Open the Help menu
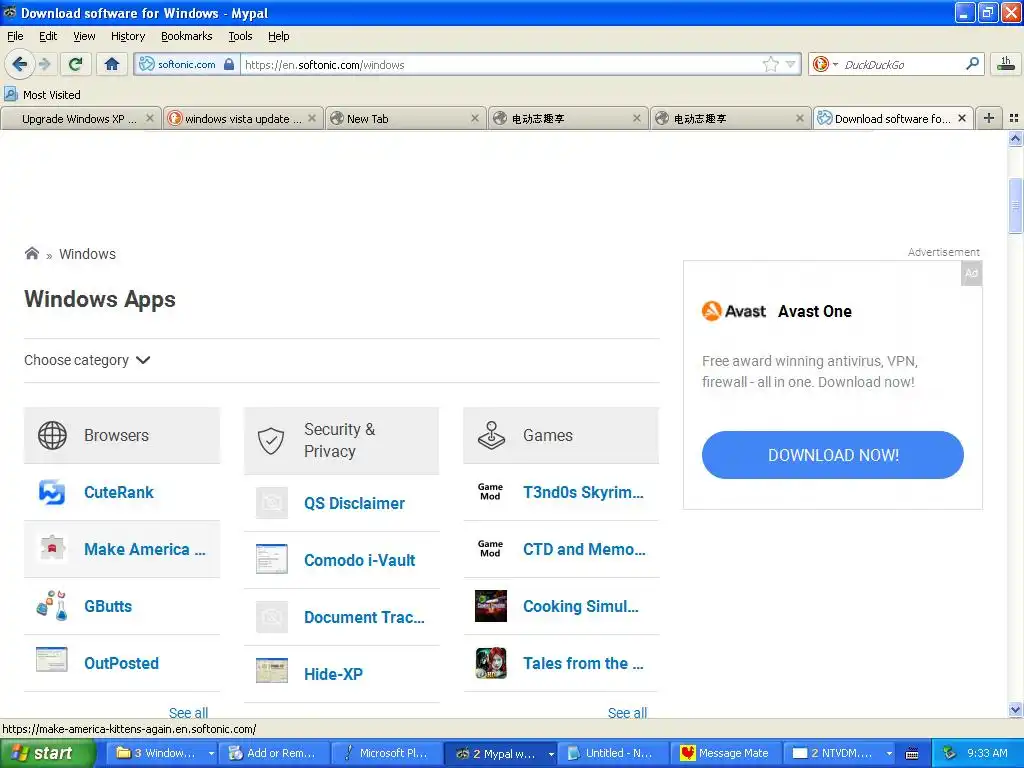 (278, 36)
